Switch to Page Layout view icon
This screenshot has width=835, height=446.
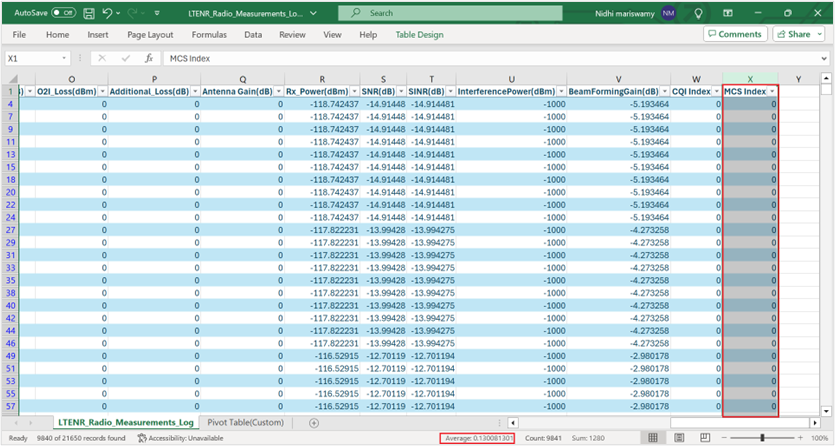679,438
